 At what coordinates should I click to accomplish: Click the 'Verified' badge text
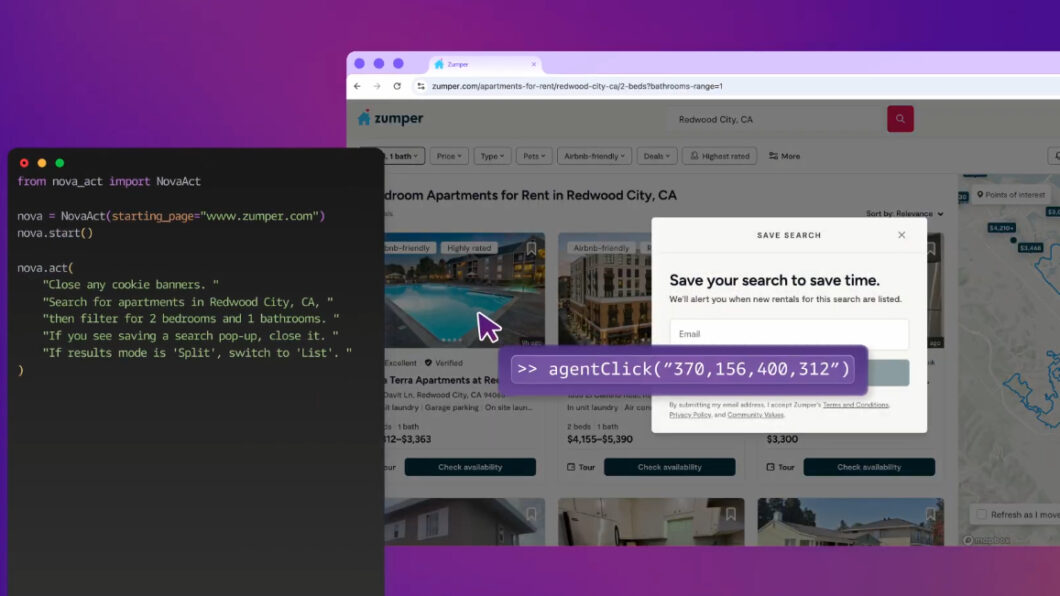448,363
